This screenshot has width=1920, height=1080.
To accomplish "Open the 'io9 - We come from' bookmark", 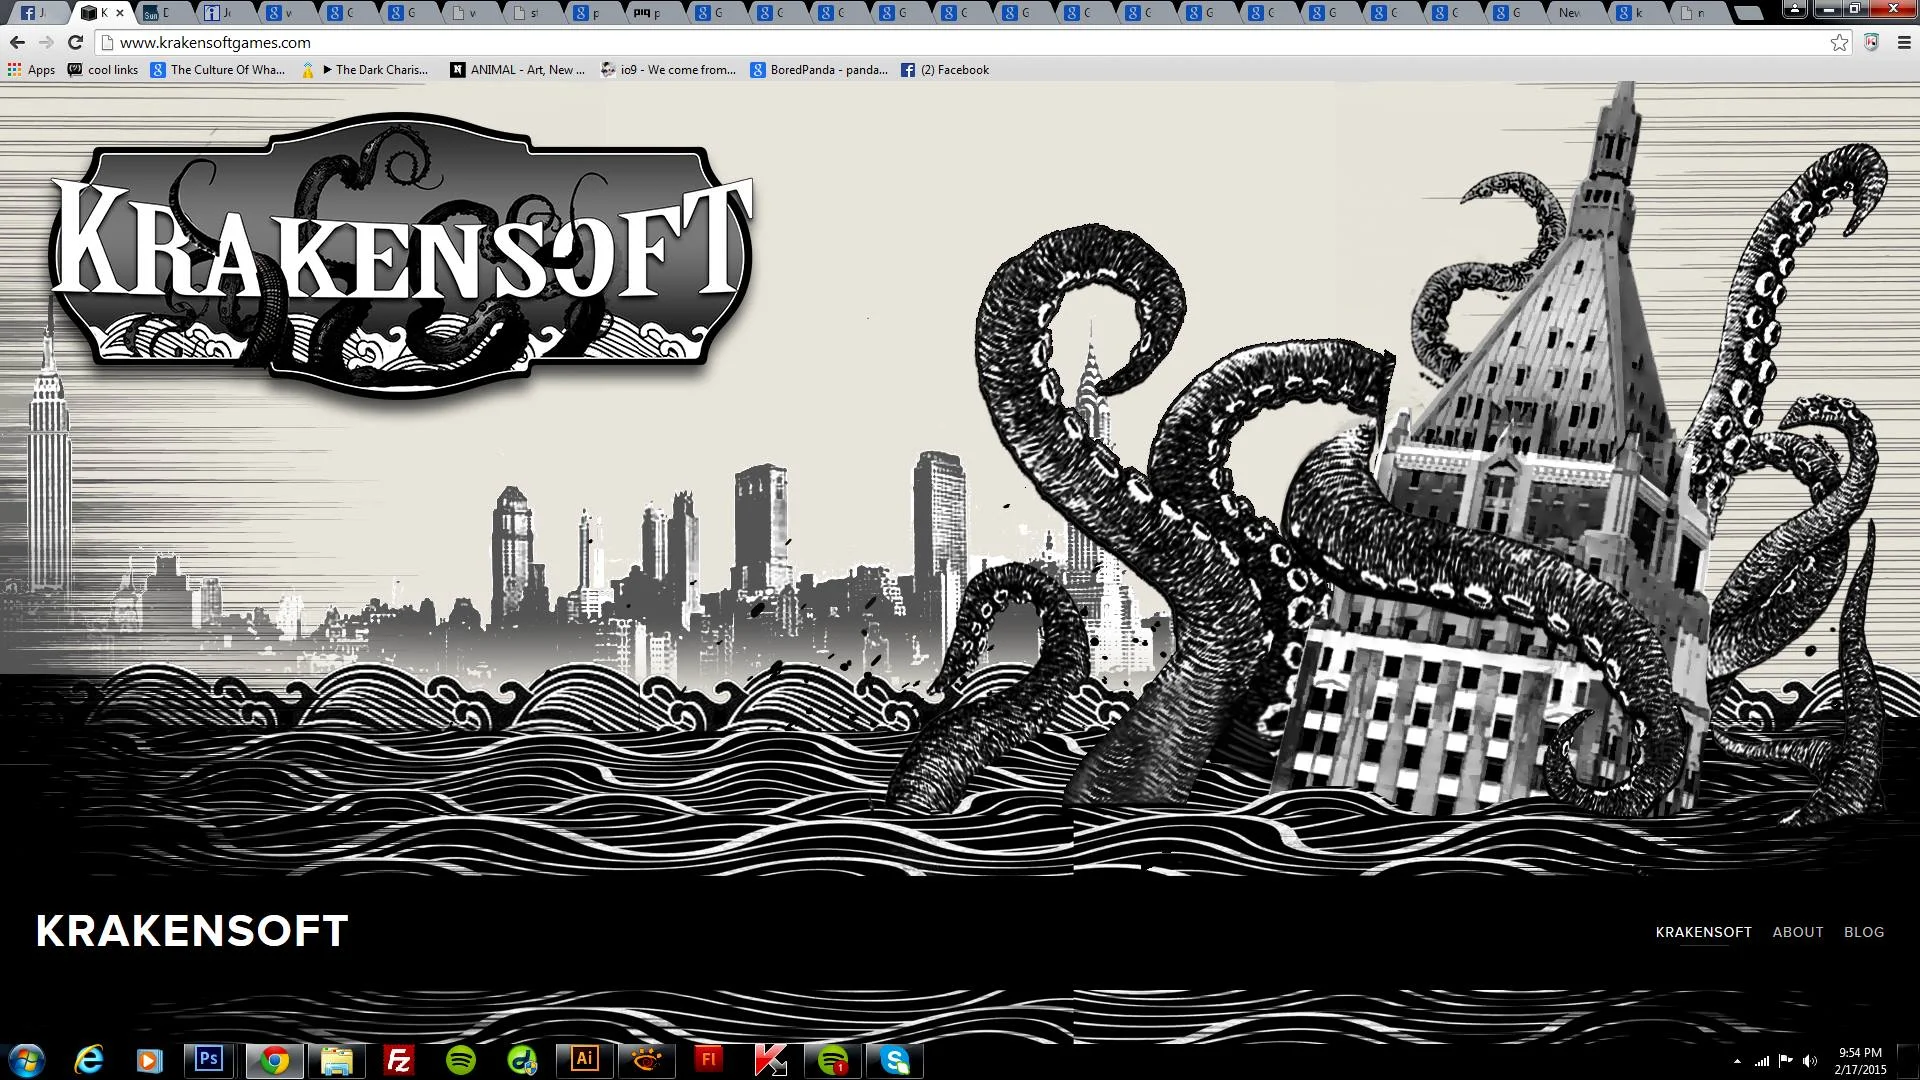I will point(668,70).
